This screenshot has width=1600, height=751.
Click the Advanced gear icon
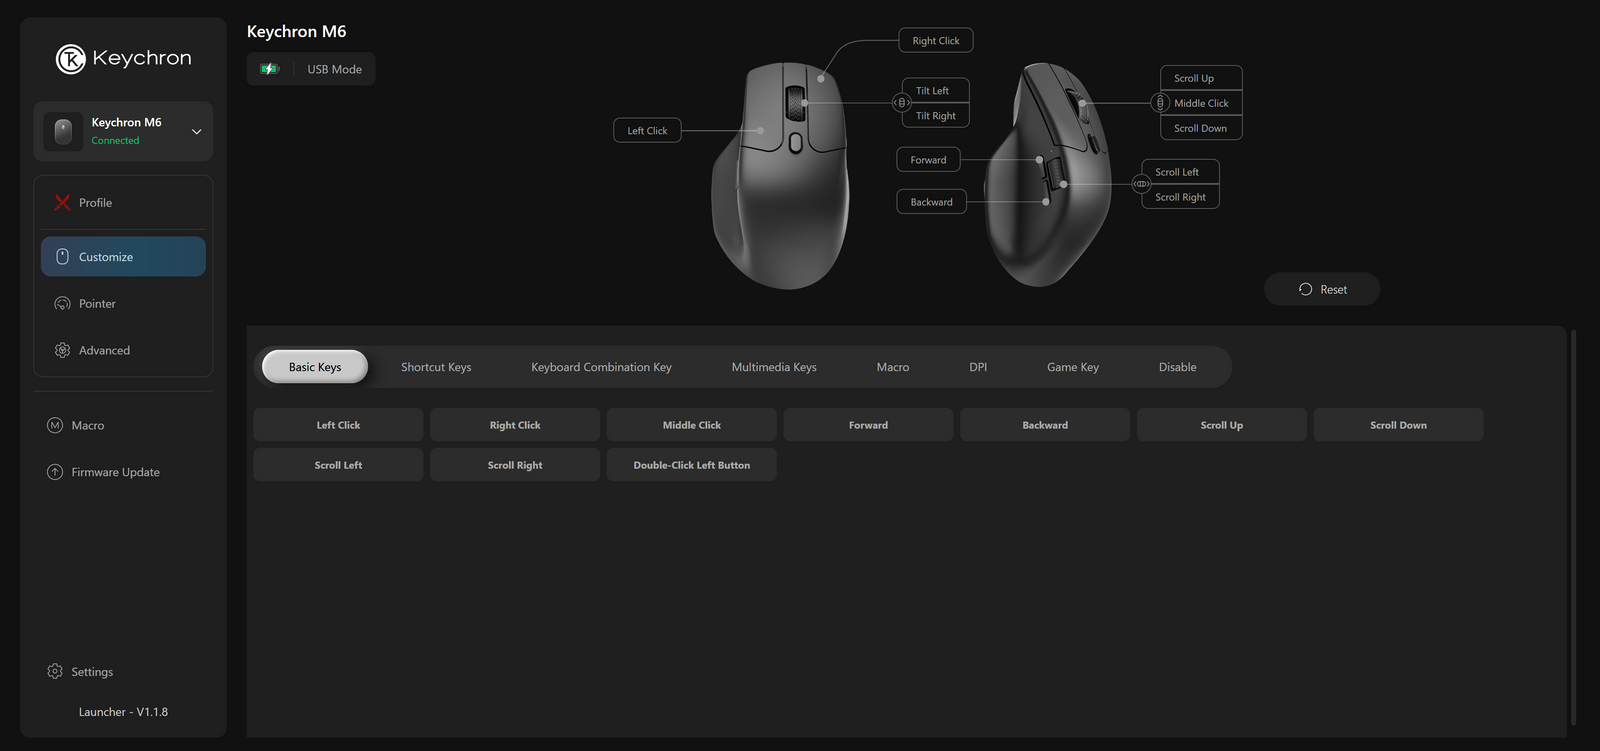pos(62,351)
